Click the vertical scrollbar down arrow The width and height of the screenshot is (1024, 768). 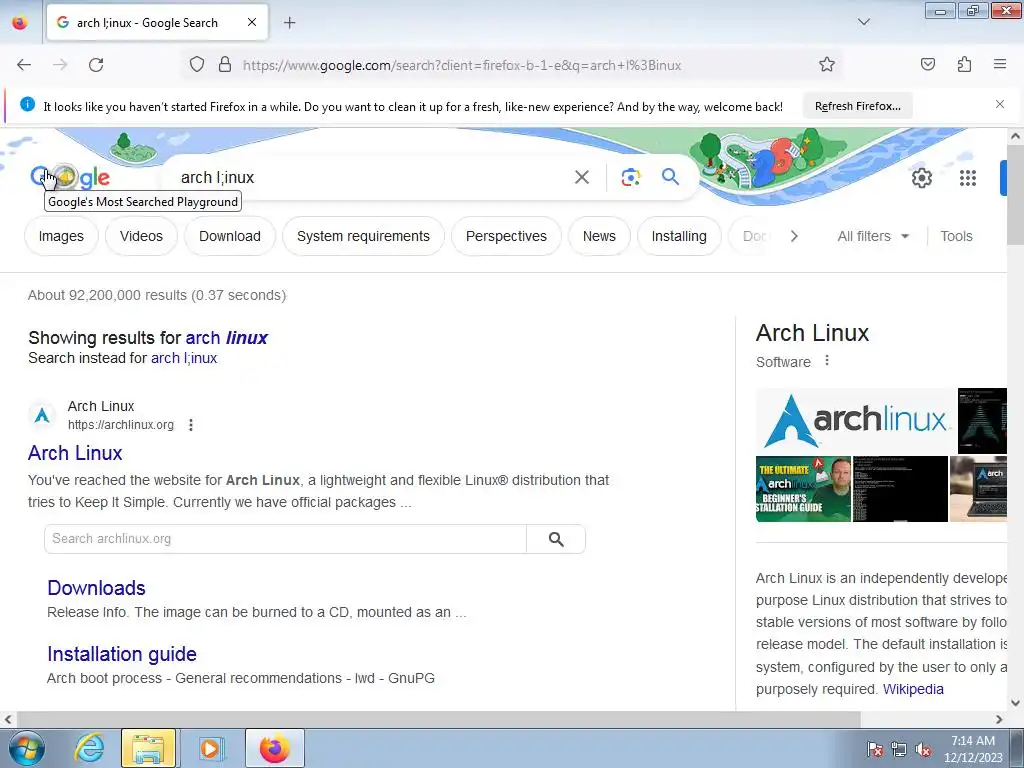[x=1015, y=703]
